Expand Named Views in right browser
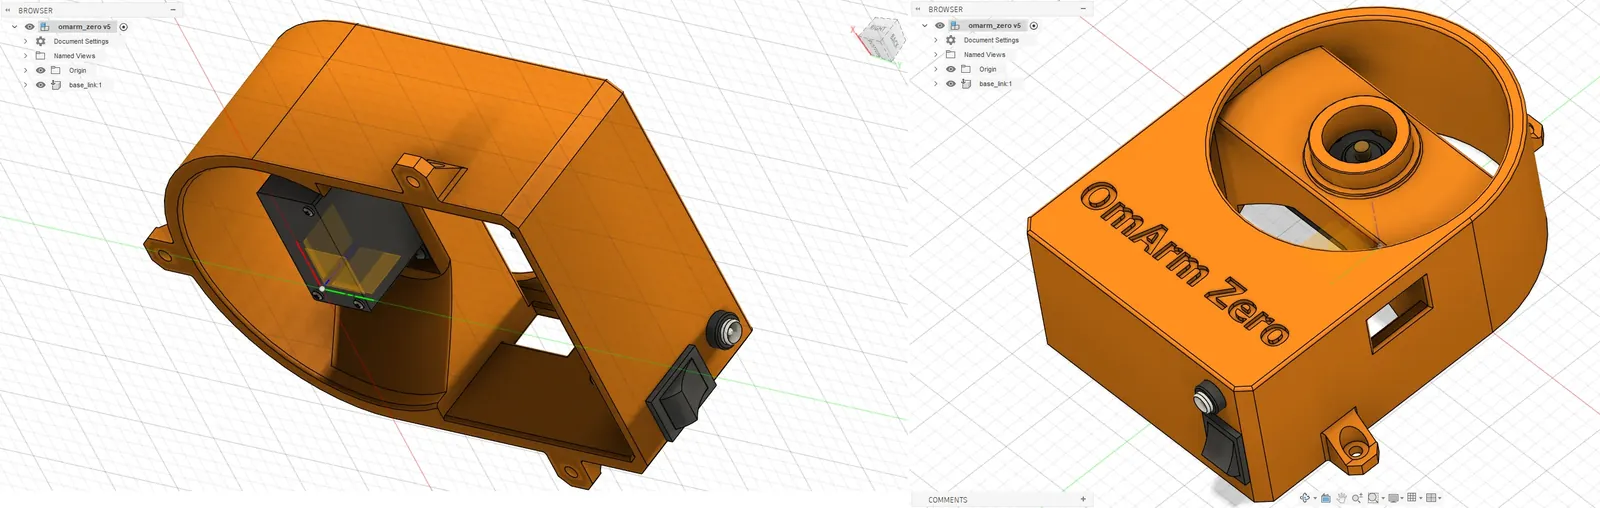 935,55
